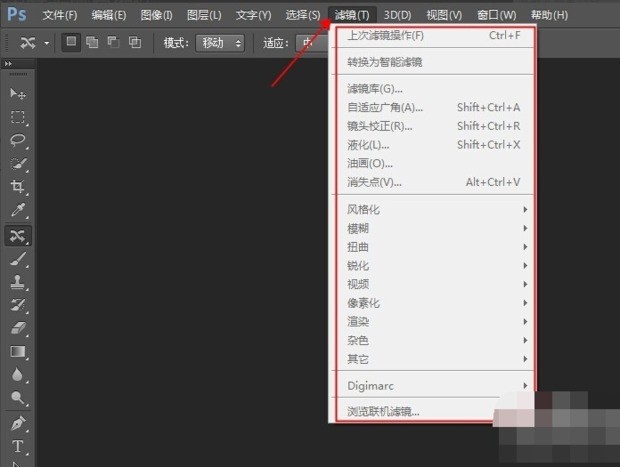This screenshot has height=467, width=620.
Task: Select the Gradient tool
Action: tap(17, 351)
